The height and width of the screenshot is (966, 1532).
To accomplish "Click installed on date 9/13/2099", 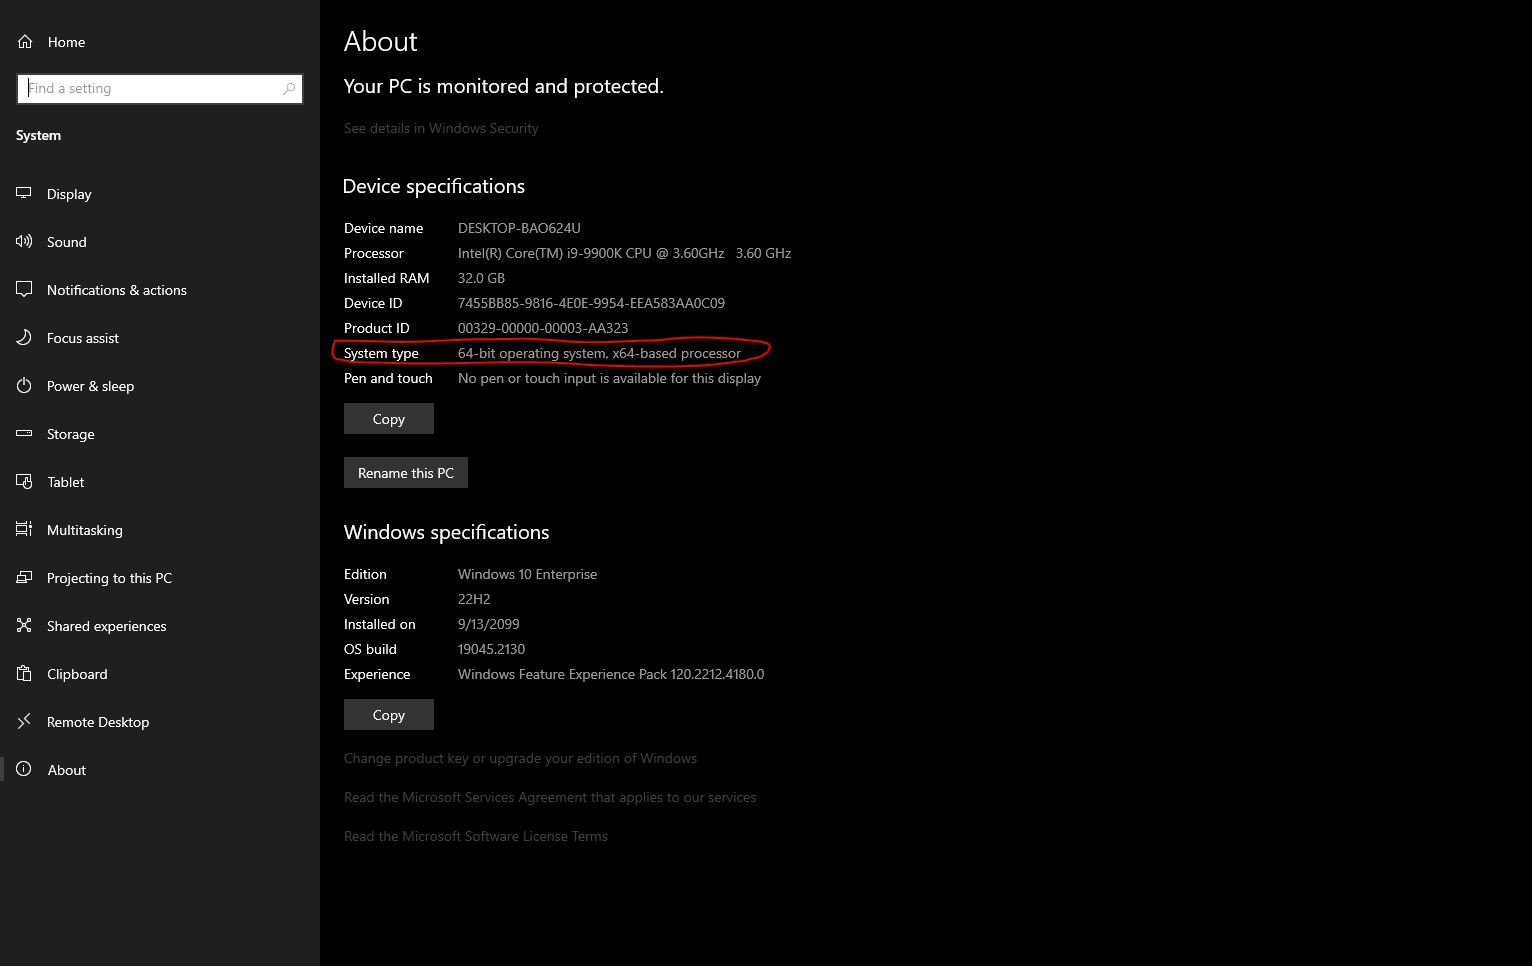I will (x=488, y=624).
